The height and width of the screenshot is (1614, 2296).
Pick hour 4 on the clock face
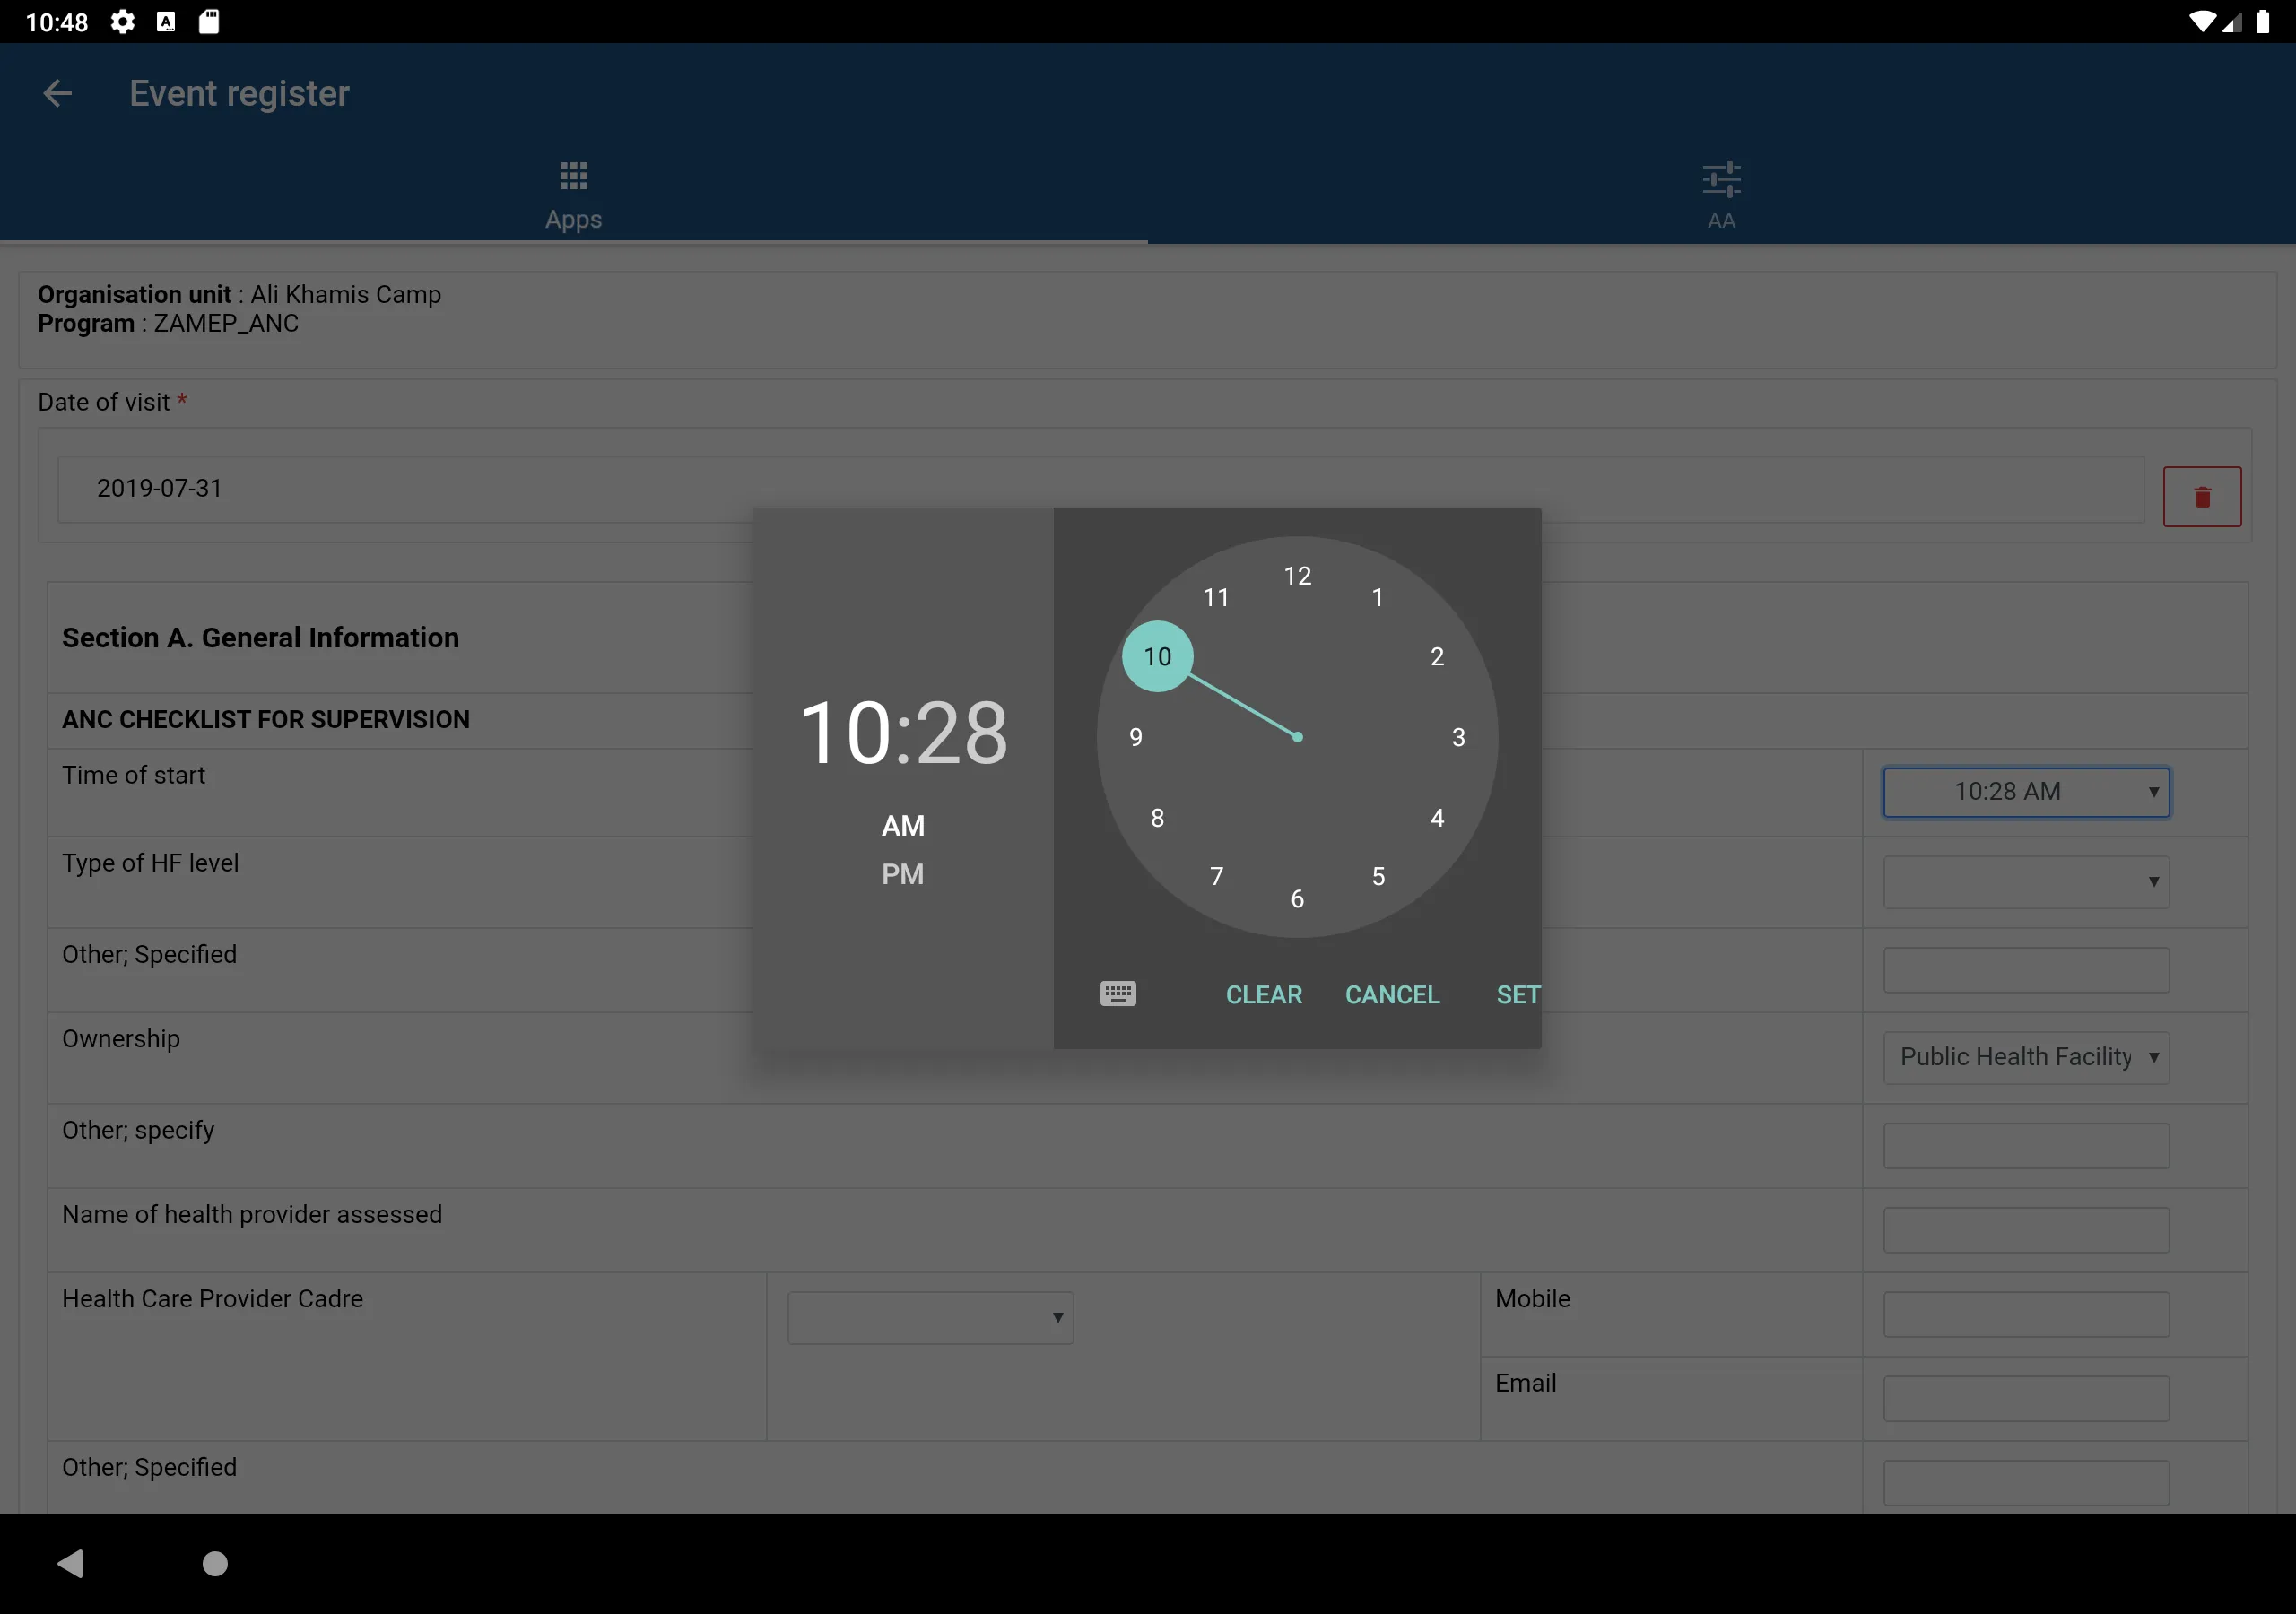(x=1437, y=818)
